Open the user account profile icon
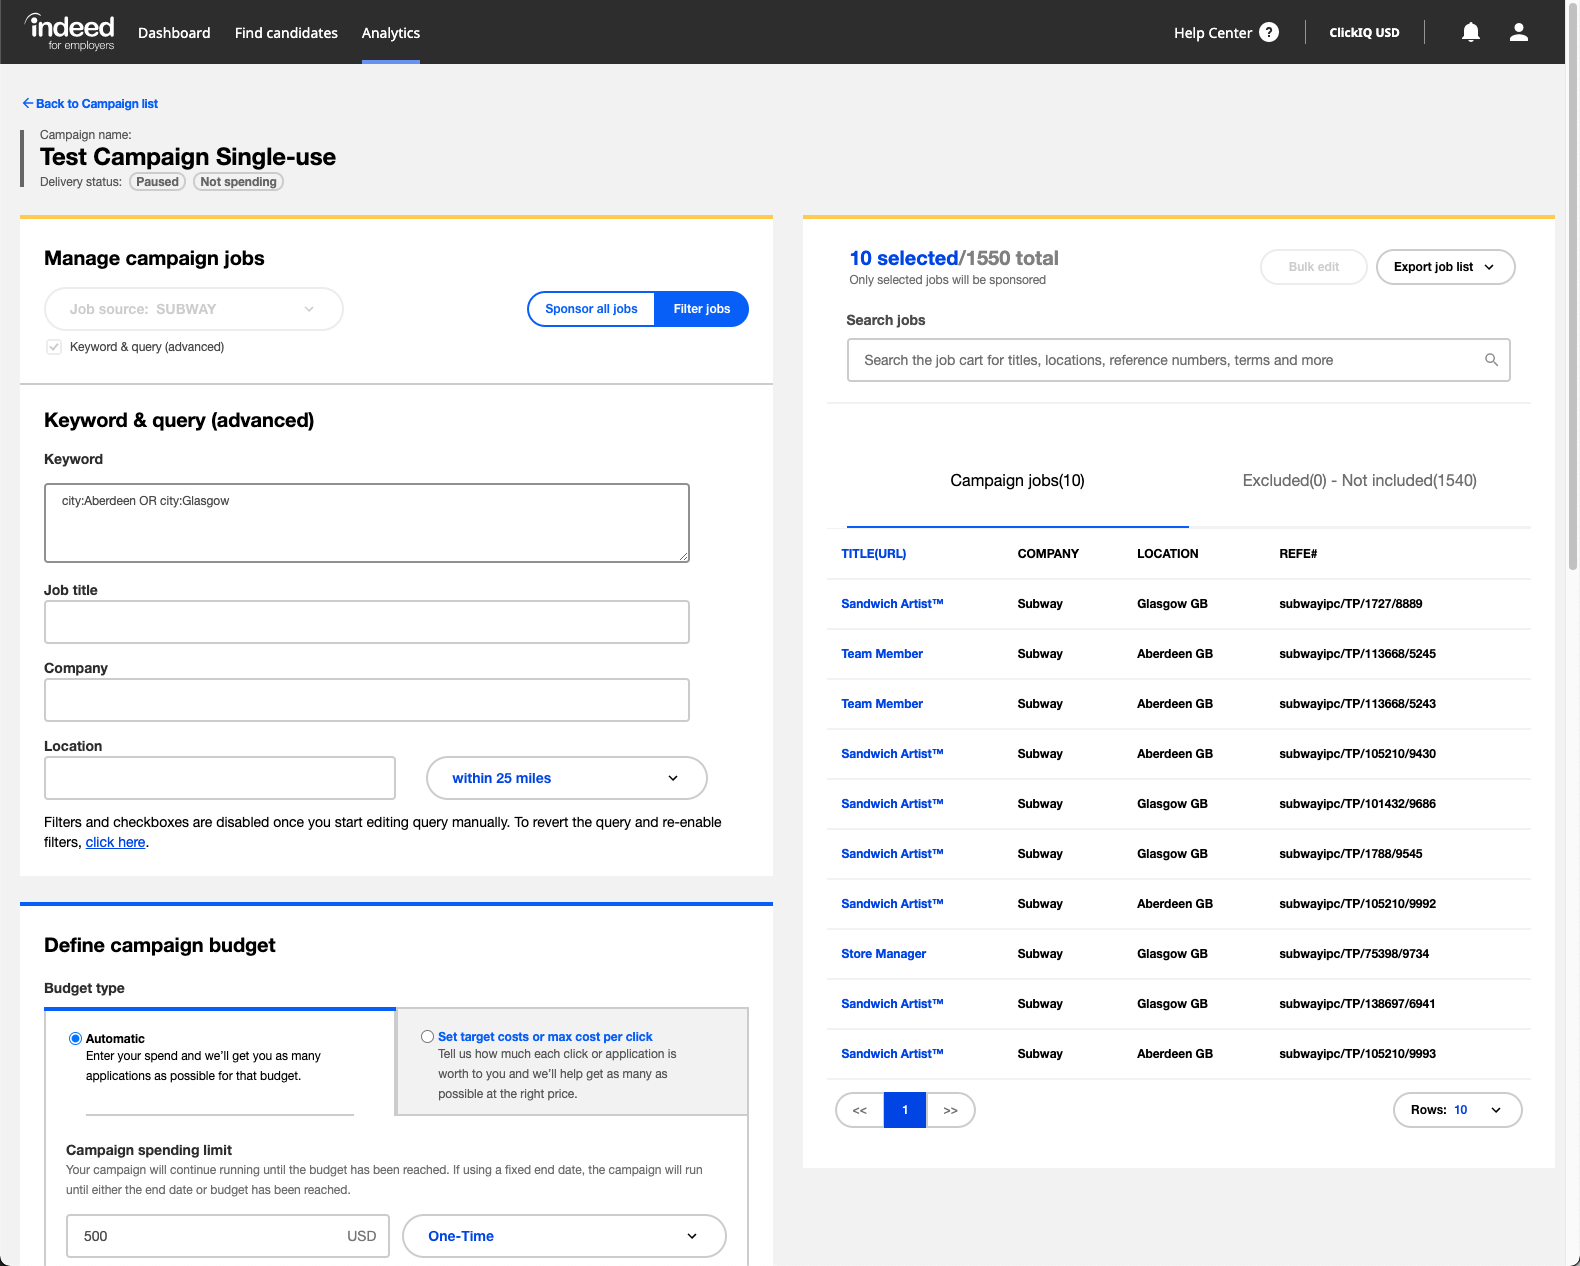Image resolution: width=1580 pixels, height=1266 pixels. click(x=1519, y=32)
